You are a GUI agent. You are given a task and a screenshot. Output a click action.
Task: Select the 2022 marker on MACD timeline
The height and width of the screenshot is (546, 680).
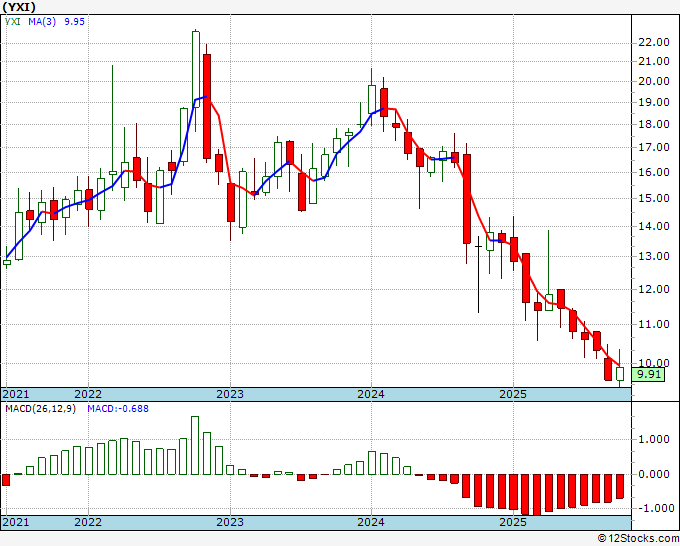click(88, 522)
